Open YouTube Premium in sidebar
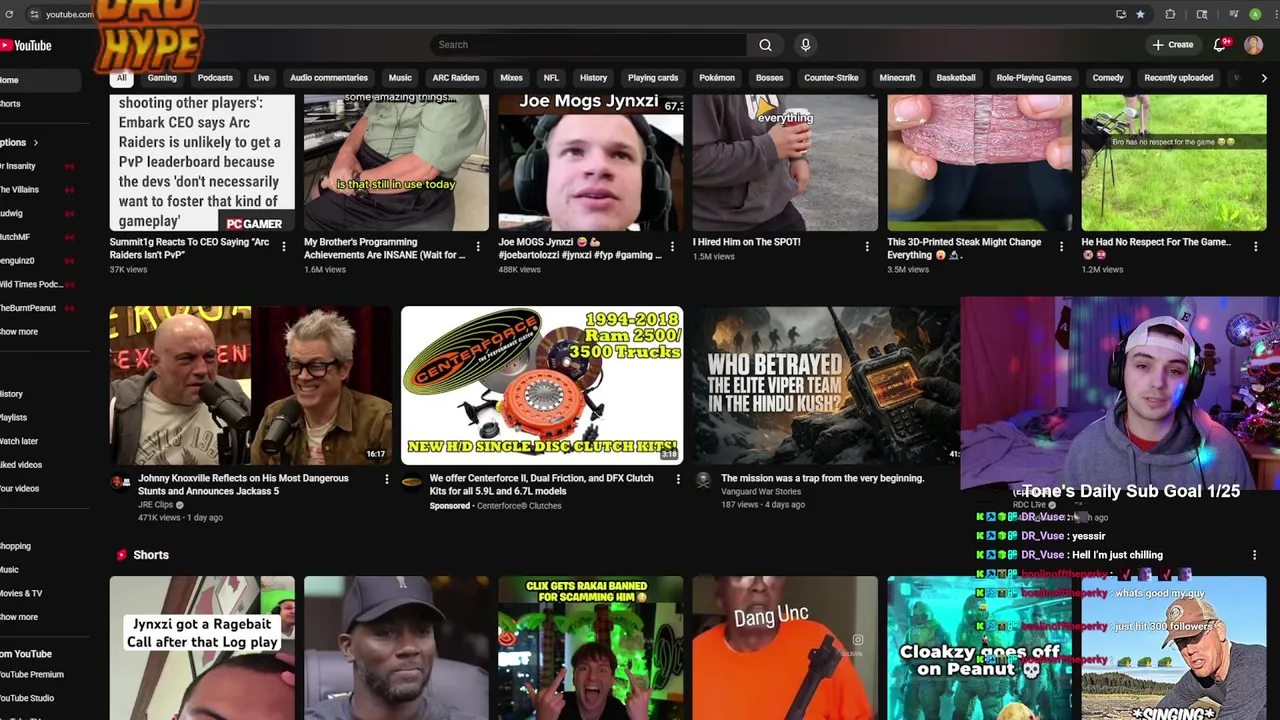The height and width of the screenshot is (720, 1280). [32, 674]
